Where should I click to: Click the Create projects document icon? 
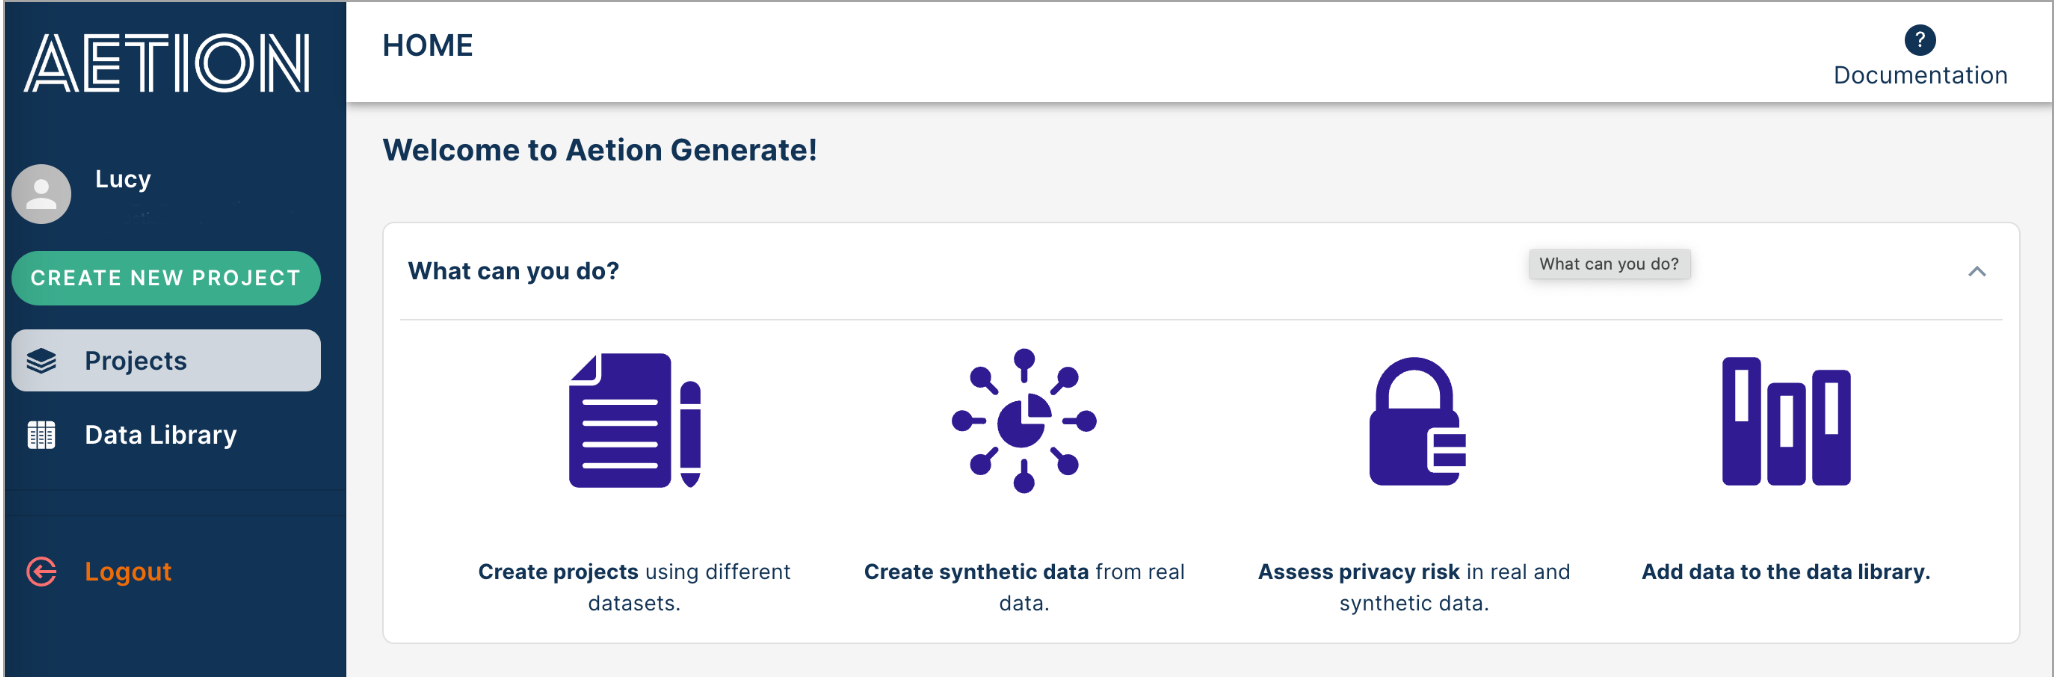[x=634, y=420]
